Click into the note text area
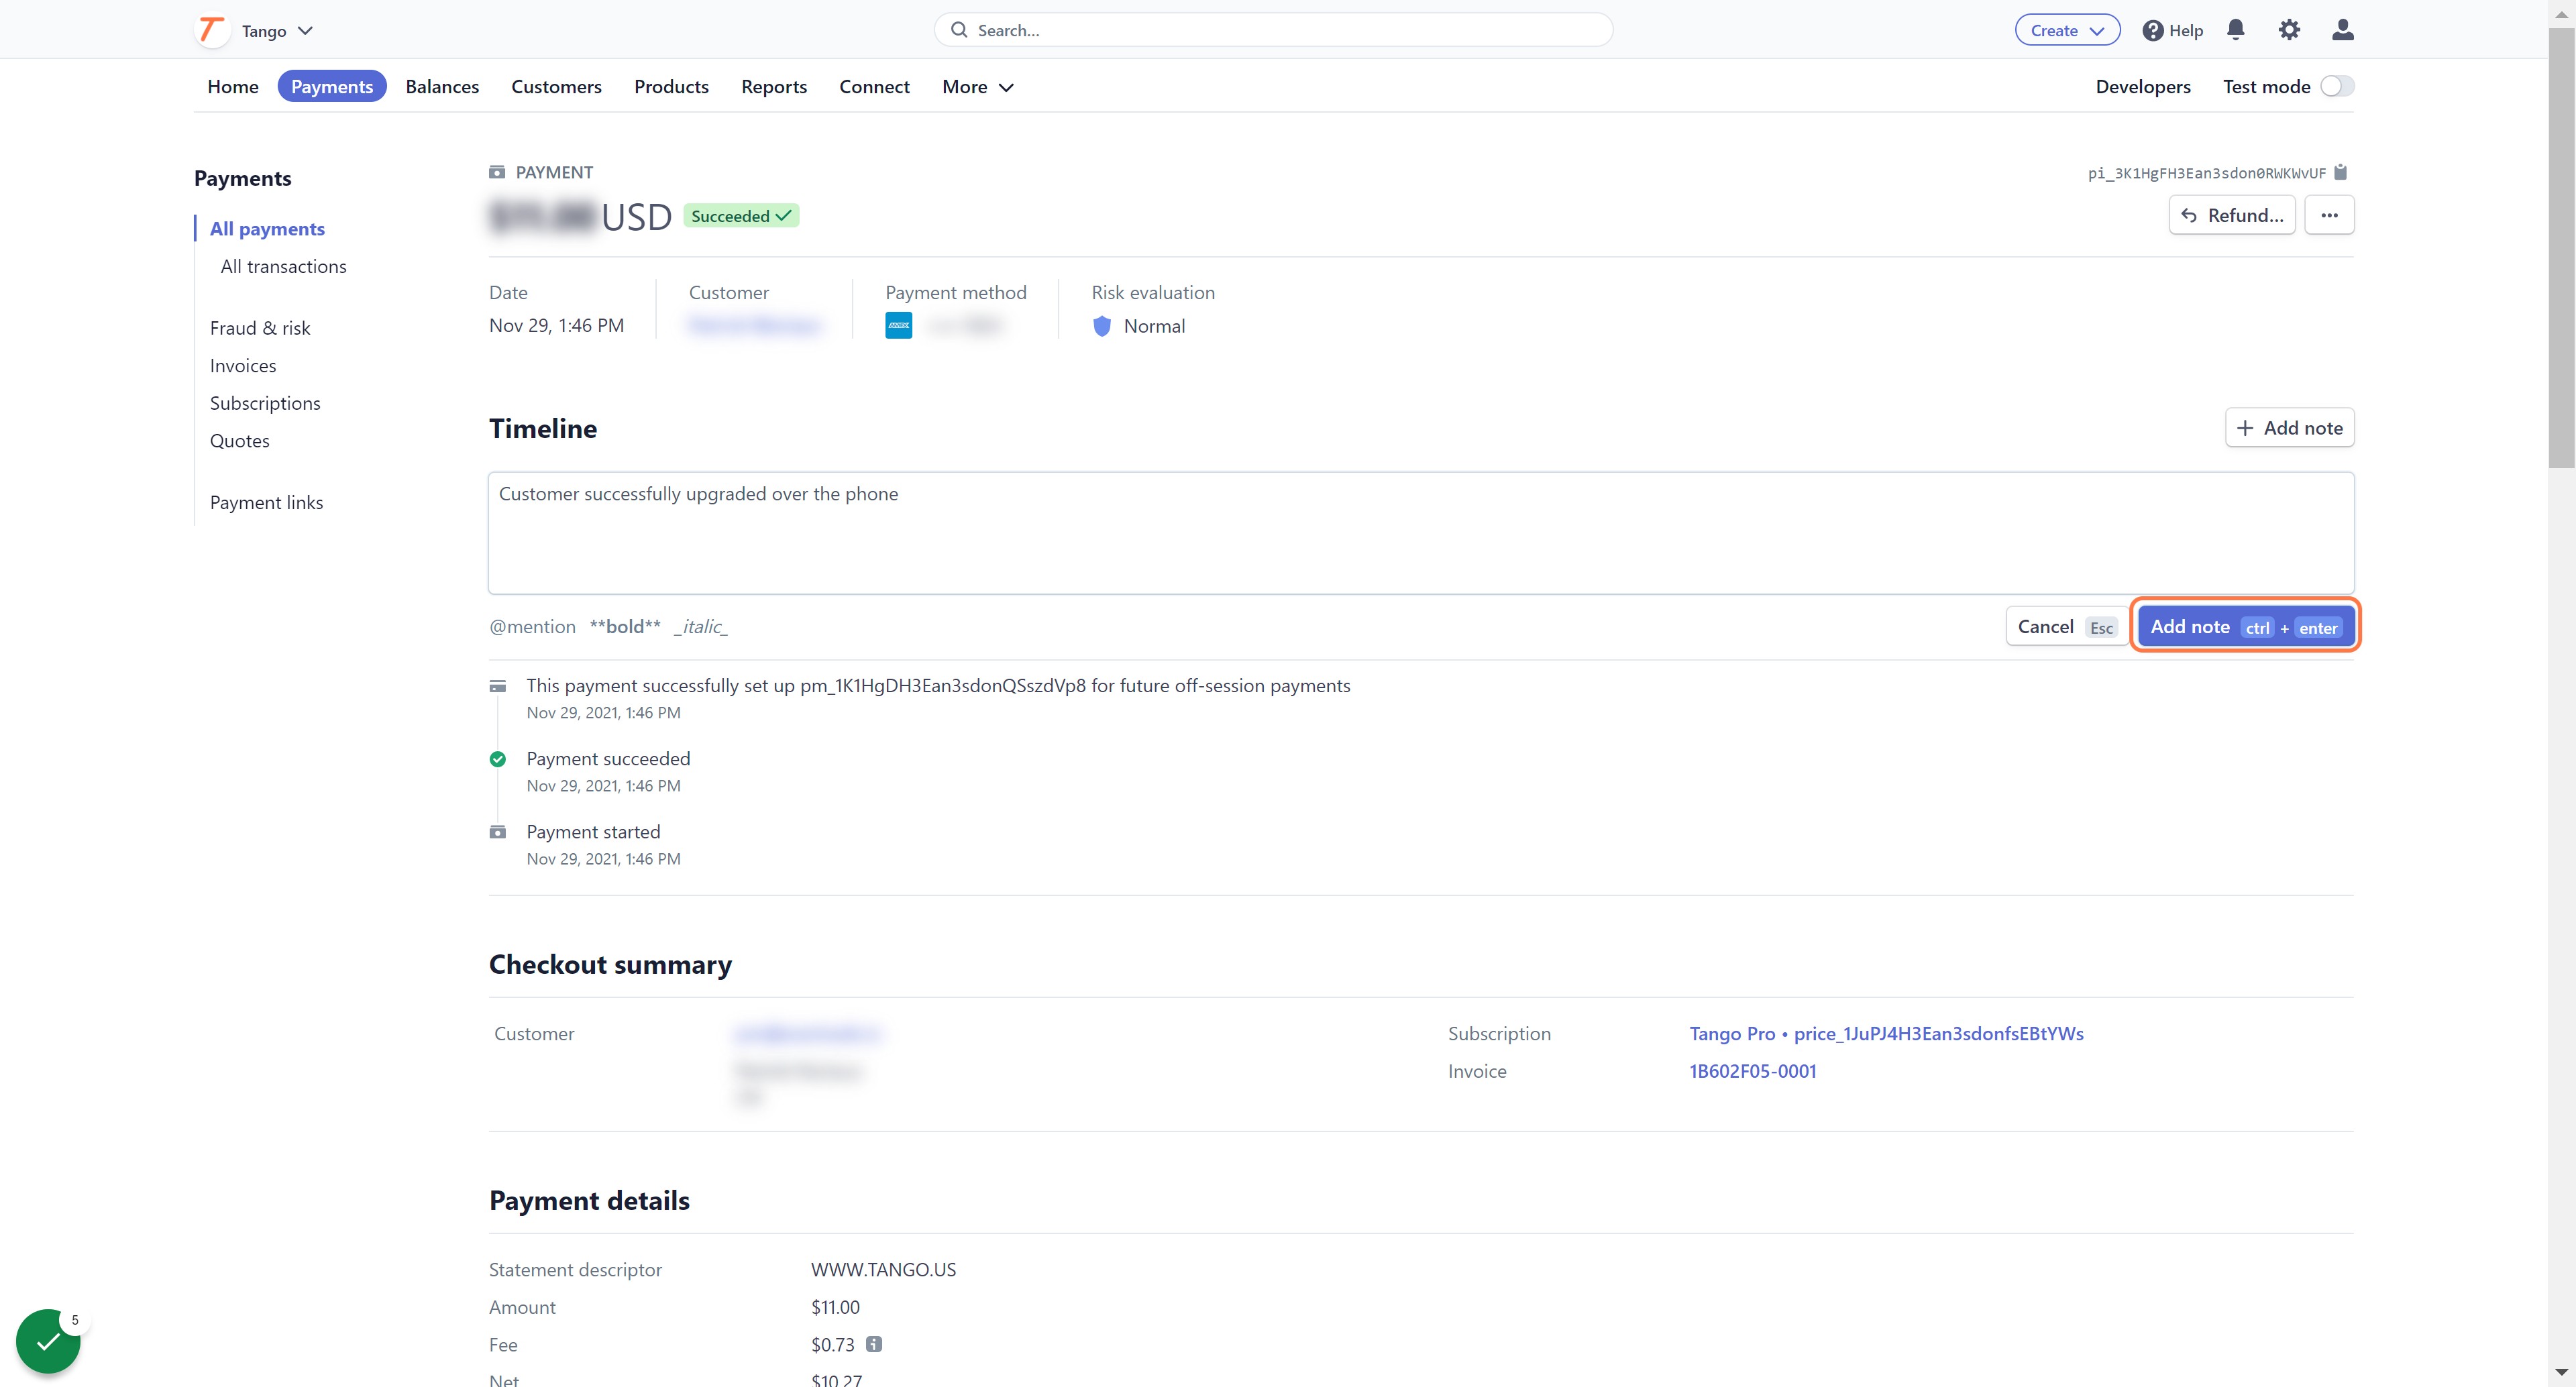The height and width of the screenshot is (1387, 2576). [x=1421, y=533]
